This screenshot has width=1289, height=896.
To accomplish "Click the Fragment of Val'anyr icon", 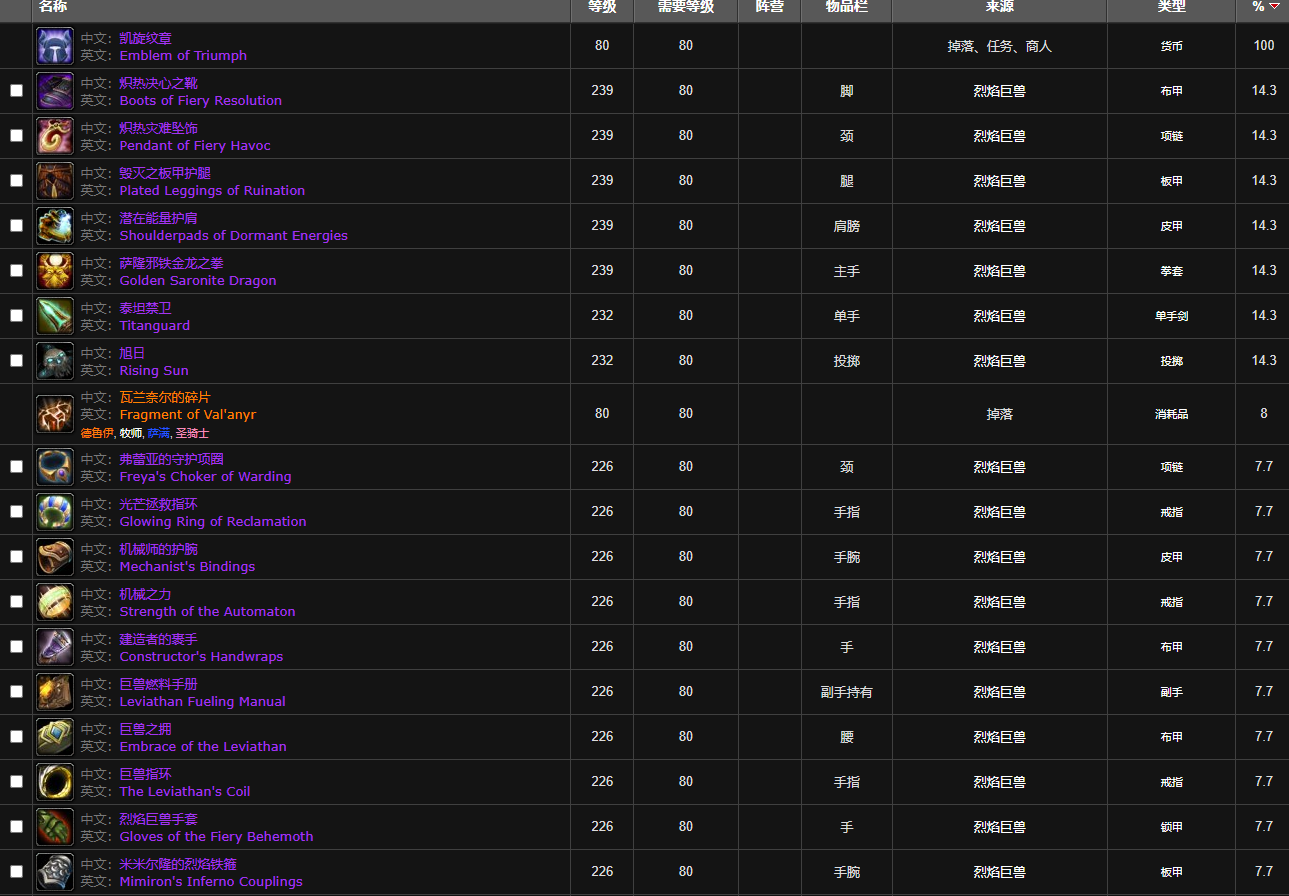I will point(55,414).
